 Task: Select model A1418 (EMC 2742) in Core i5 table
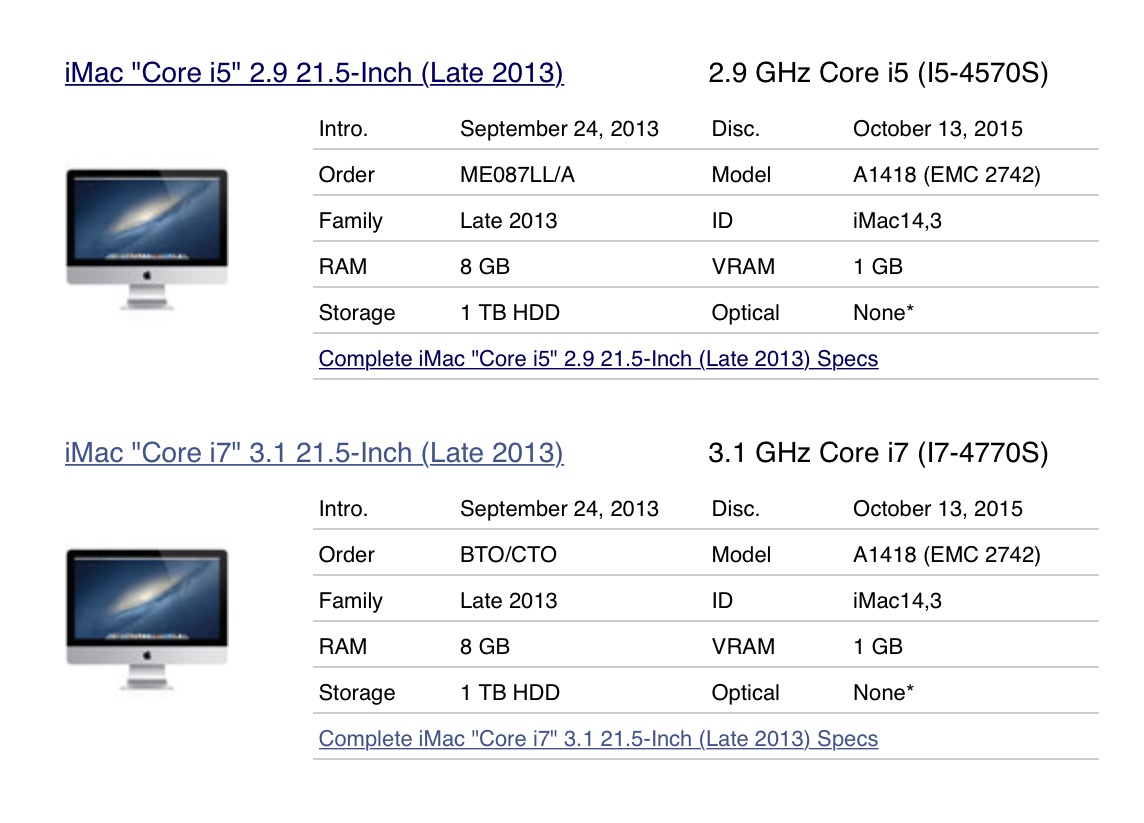pyautogui.click(x=947, y=175)
